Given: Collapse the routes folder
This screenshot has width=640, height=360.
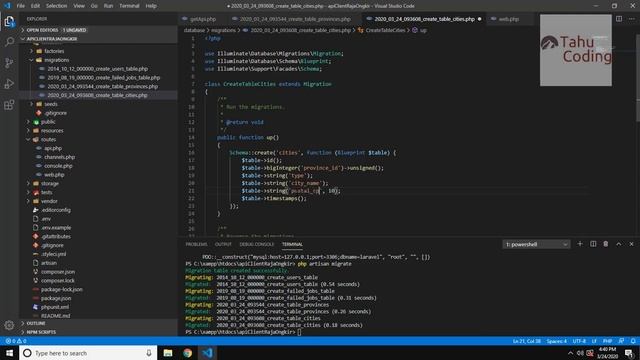Looking at the screenshot, I should point(48,140).
